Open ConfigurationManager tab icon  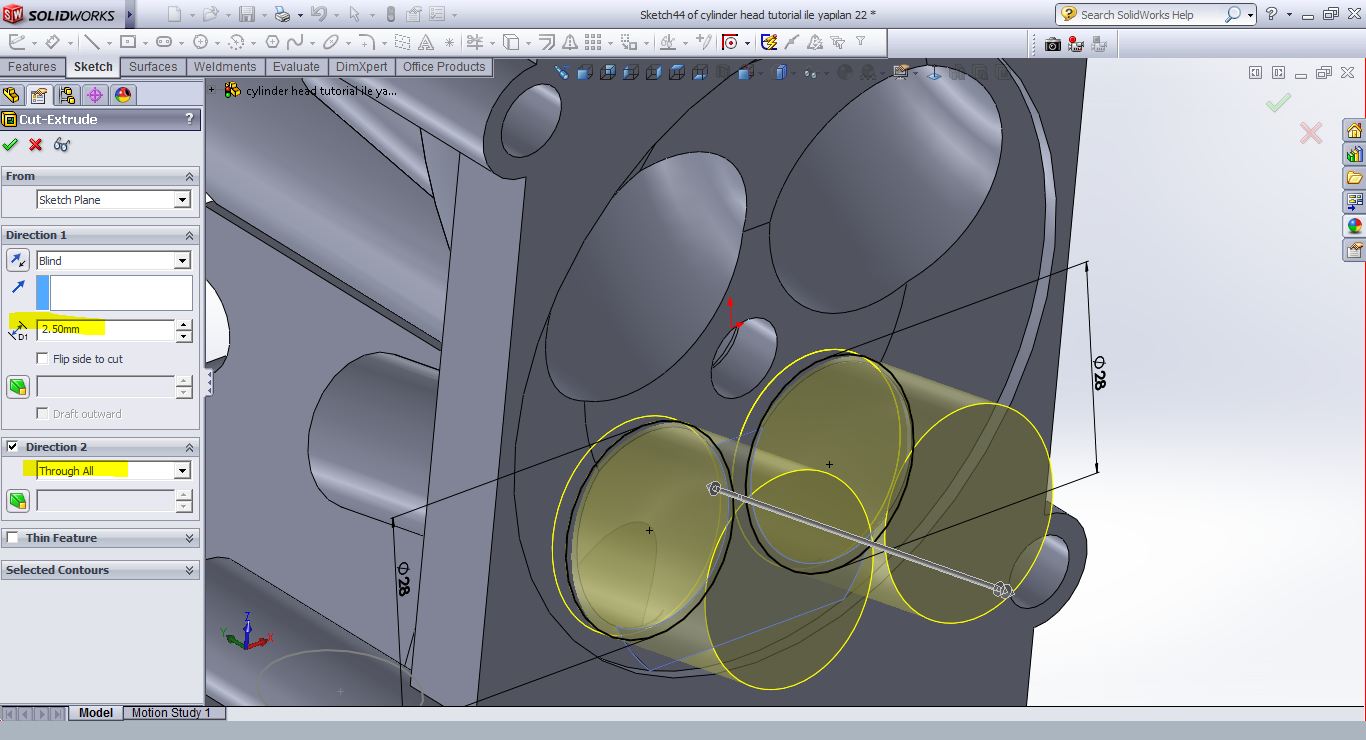67,95
